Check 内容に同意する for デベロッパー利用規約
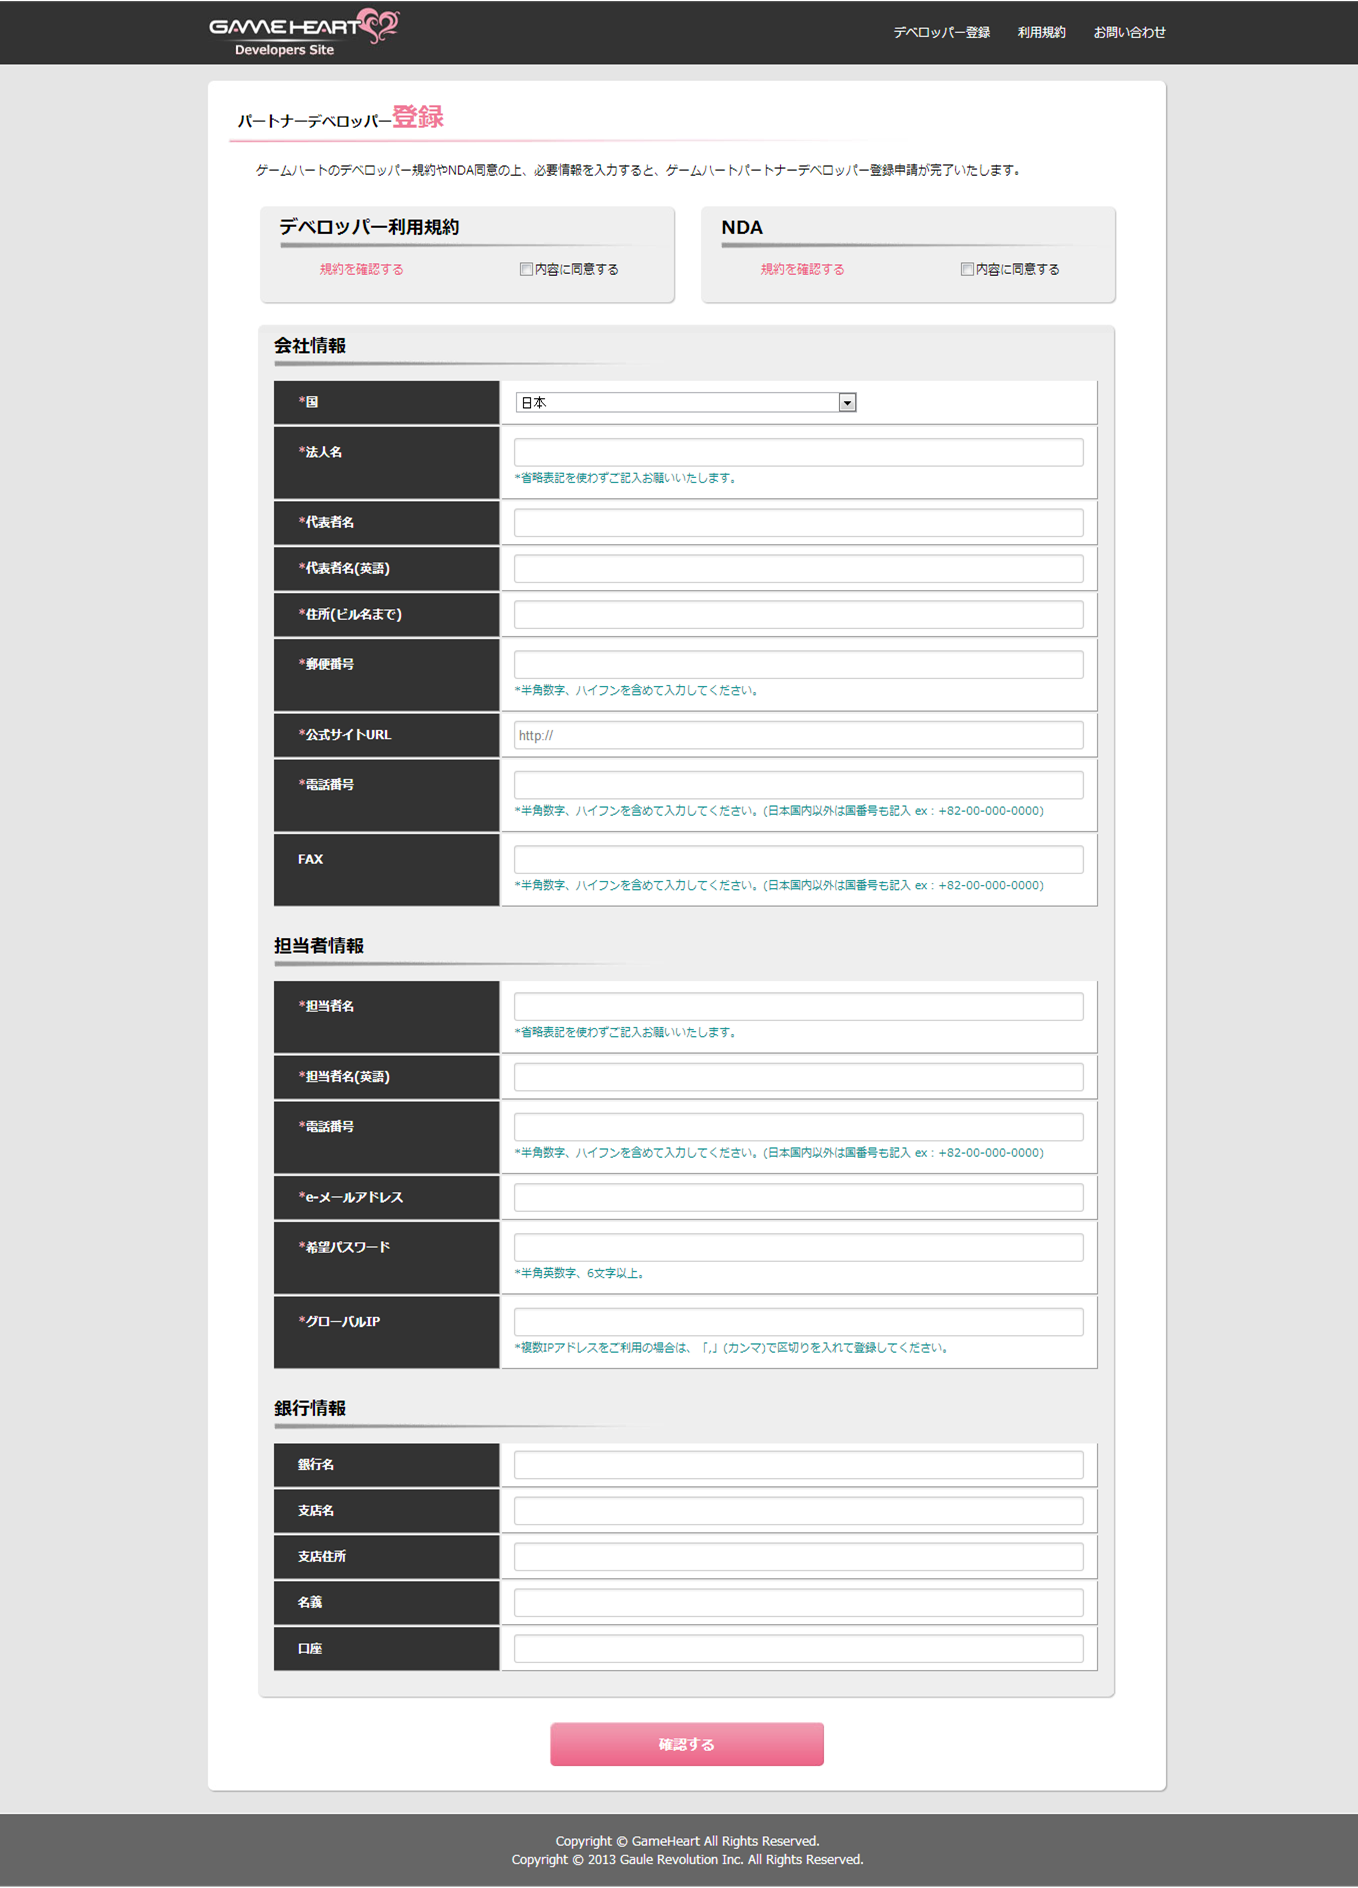Image resolution: width=1358 pixels, height=1888 pixels. (x=526, y=269)
